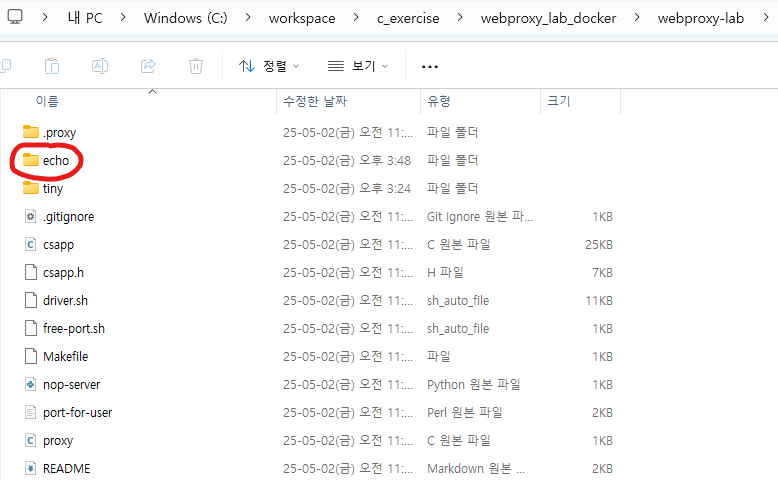Click the README markdown file icon
The image size is (778, 480).
coord(31,469)
